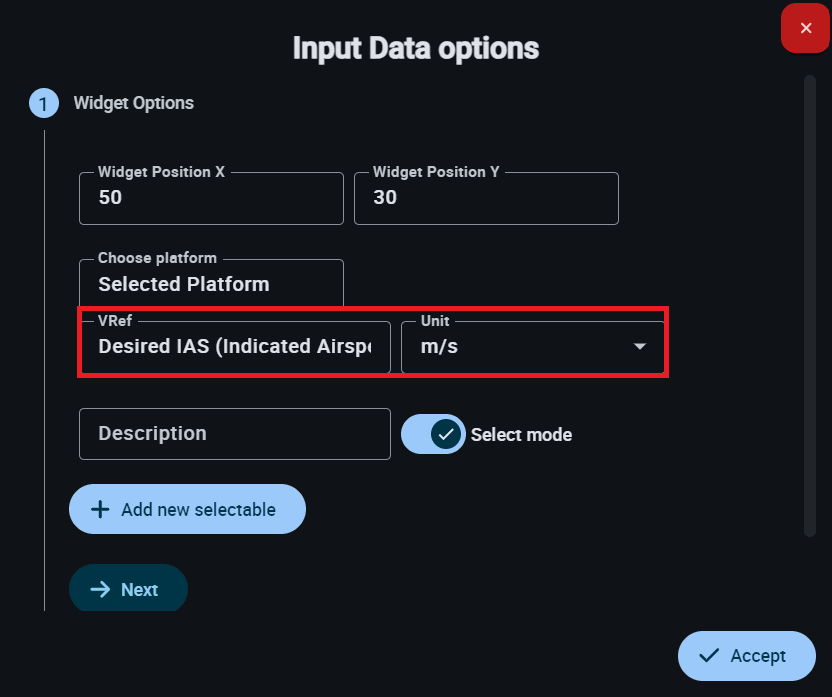Click the checkmark icon on the Accept button
Image resolution: width=832 pixels, height=697 pixels.
710,656
